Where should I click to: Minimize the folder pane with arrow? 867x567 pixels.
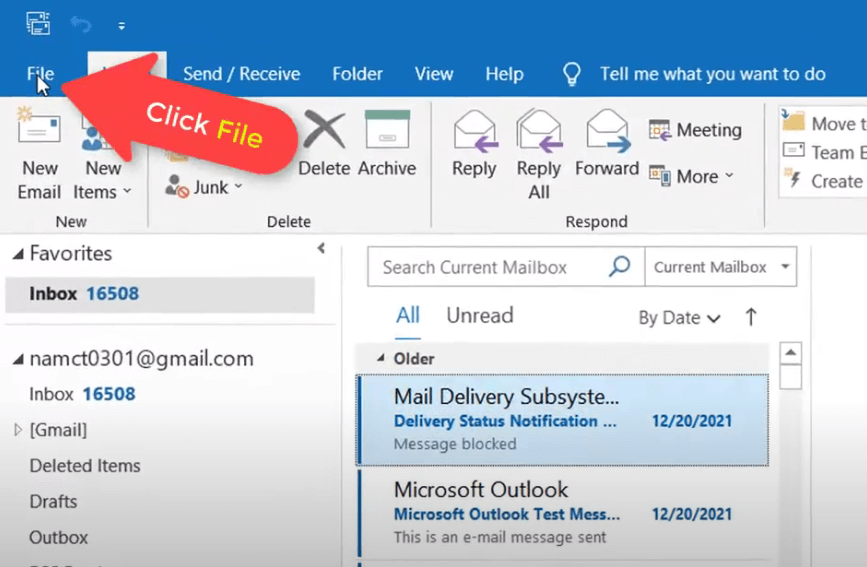[321, 248]
